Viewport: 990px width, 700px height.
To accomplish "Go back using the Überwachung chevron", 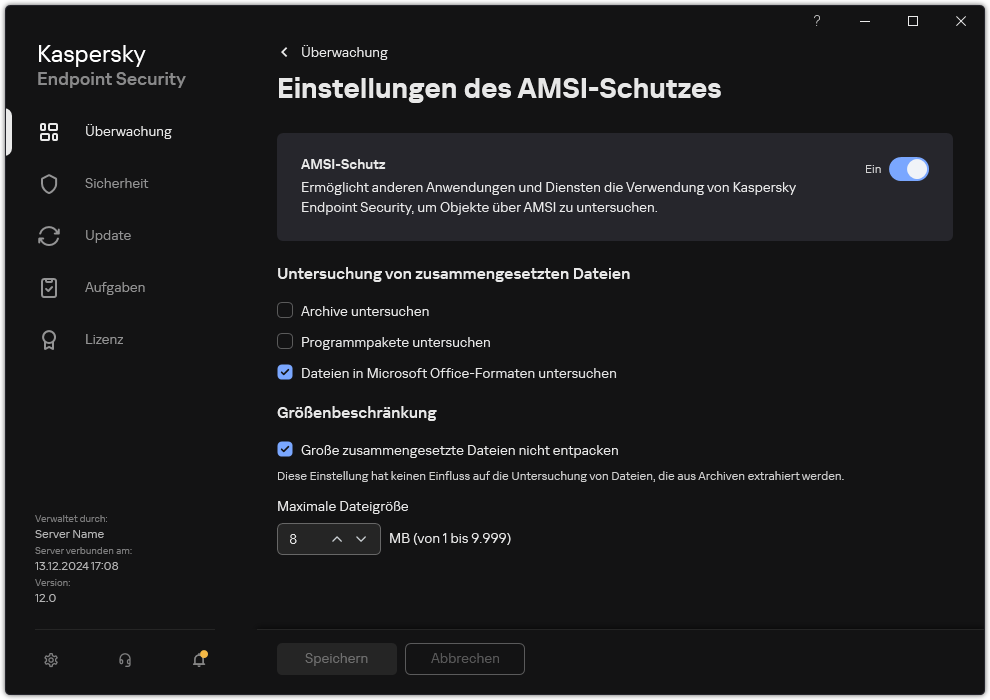I will (x=284, y=52).
